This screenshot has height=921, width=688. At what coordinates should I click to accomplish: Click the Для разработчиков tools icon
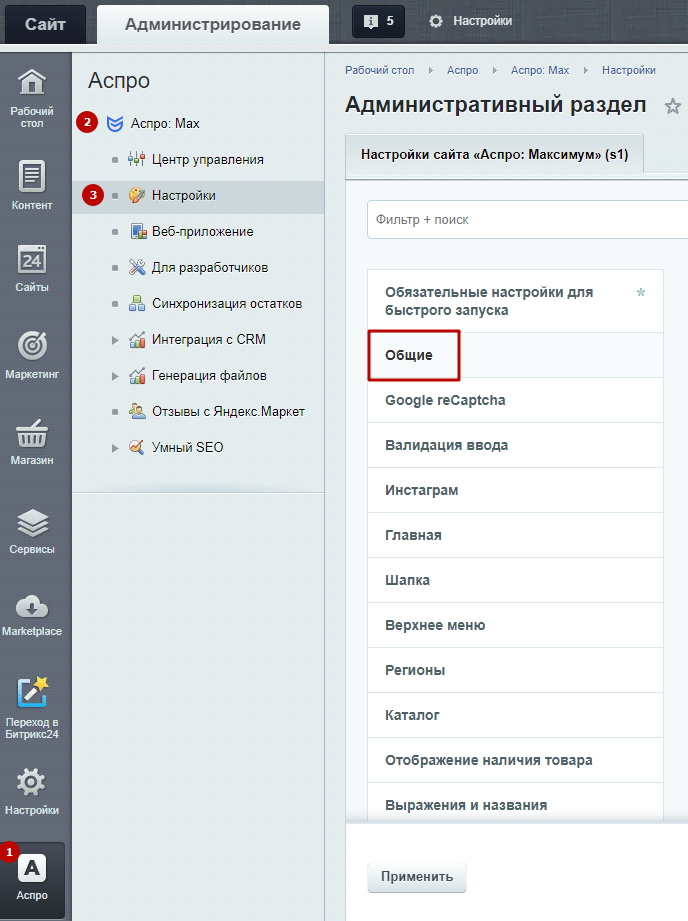tap(136, 267)
